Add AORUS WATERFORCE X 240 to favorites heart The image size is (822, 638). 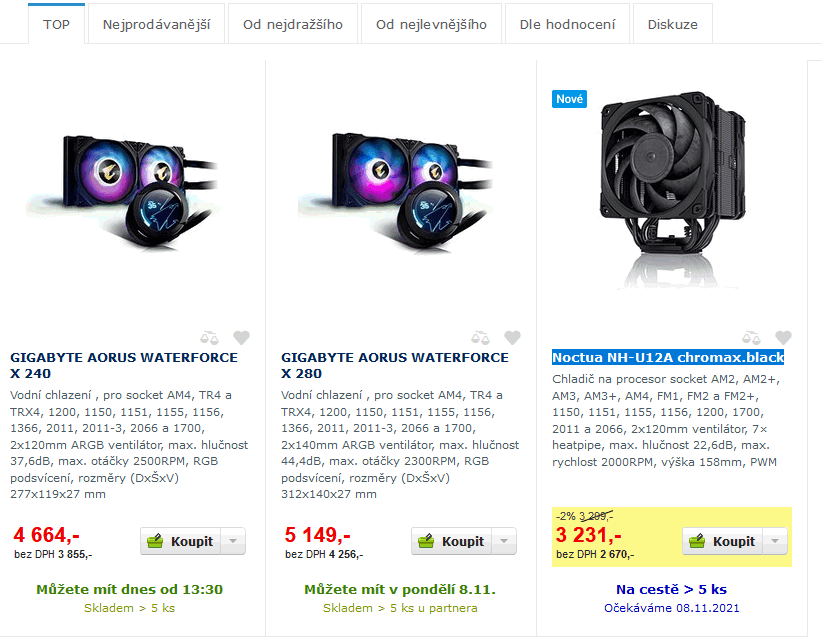coord(242,338)
